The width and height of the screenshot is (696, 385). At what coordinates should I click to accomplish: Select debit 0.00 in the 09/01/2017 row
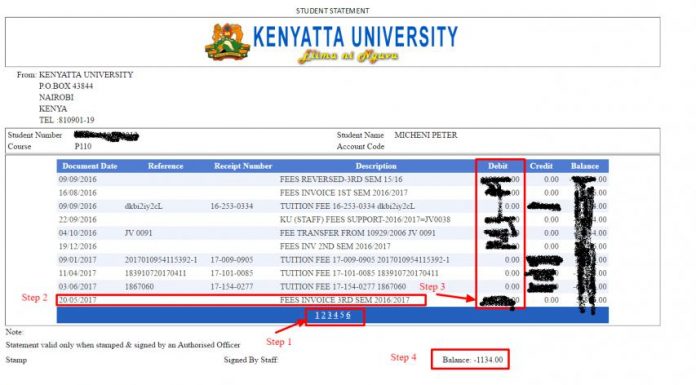pos(512,260)
